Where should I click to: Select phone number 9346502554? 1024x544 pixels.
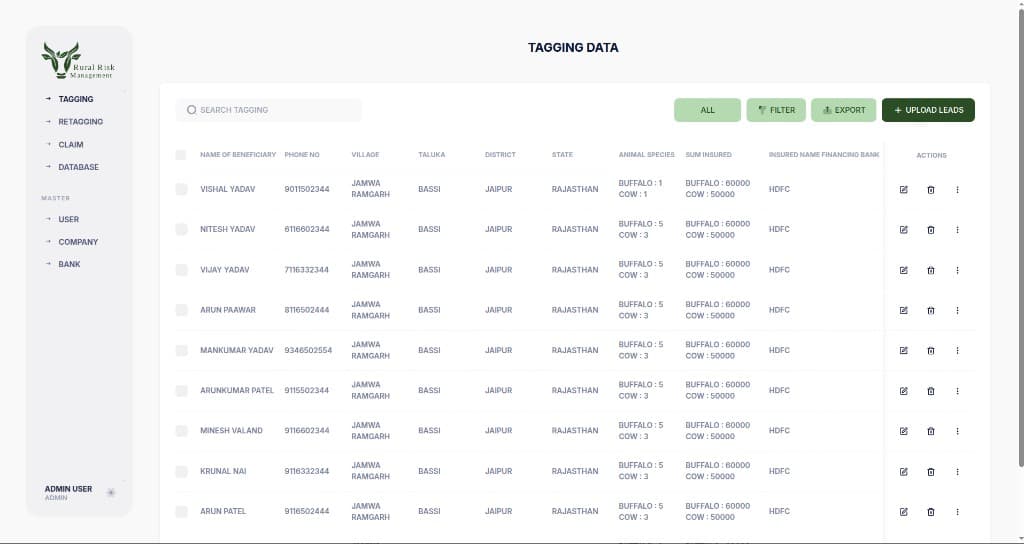(x=308, y=350)
